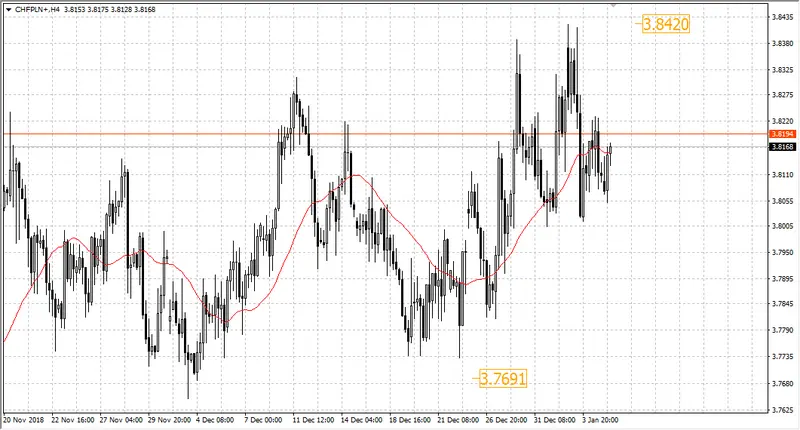Click the 3.8435 value on price scale
This screenshot has height=430, width=800.
click(x=782, y=17)
